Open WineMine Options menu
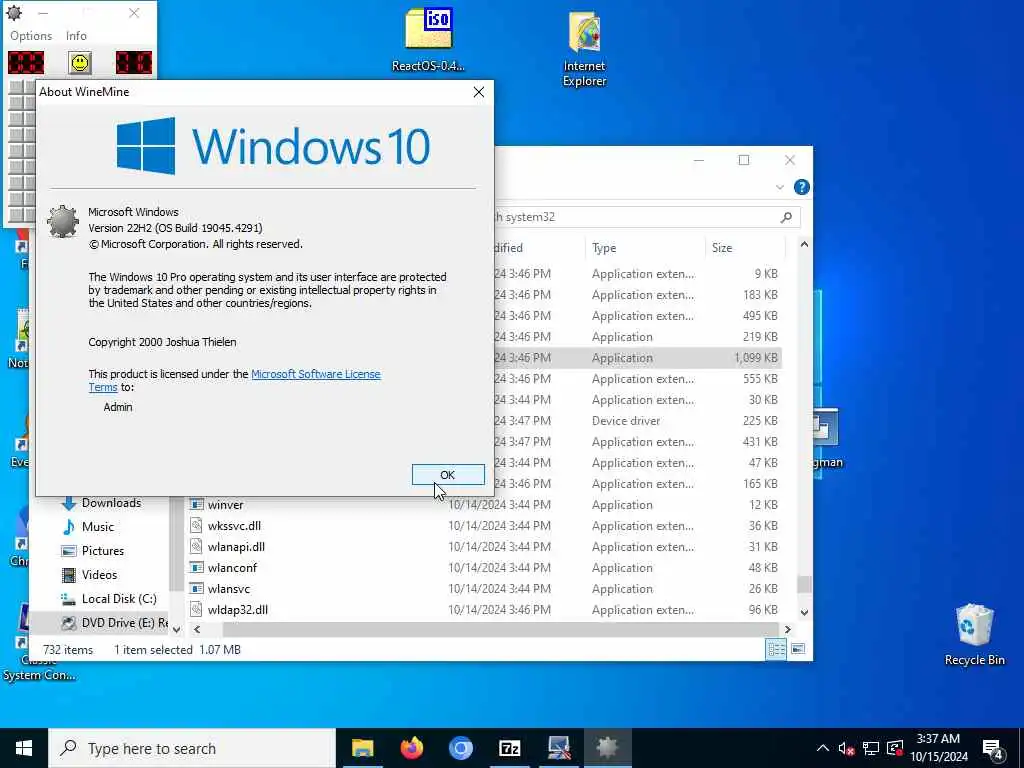Image resolution: width=1024 pixels, height=768 pixels. [x=31, y=36]
